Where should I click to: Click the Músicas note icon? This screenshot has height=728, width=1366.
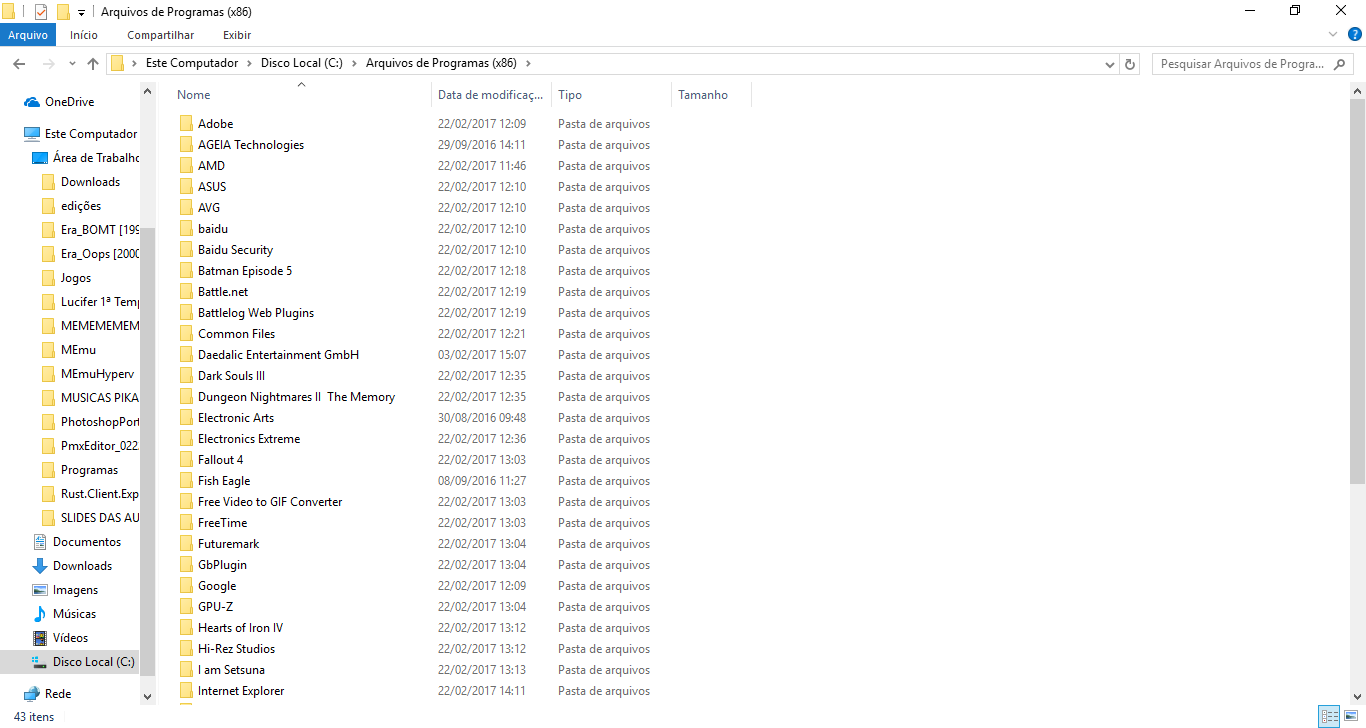click(x=40, y=614)
